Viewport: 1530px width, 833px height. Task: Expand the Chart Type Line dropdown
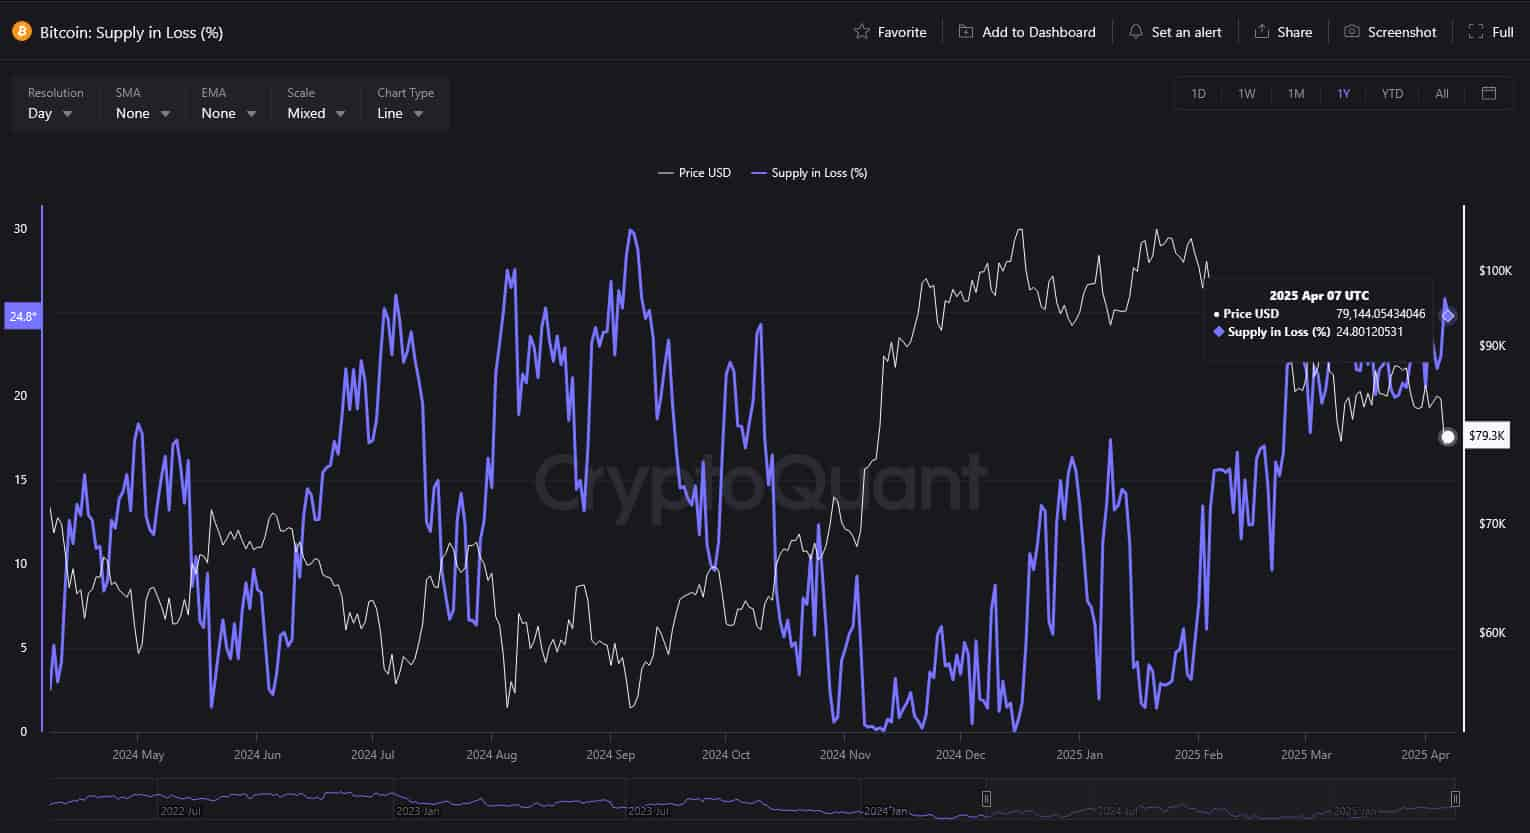pyautogui.click(x=400, y=114)
